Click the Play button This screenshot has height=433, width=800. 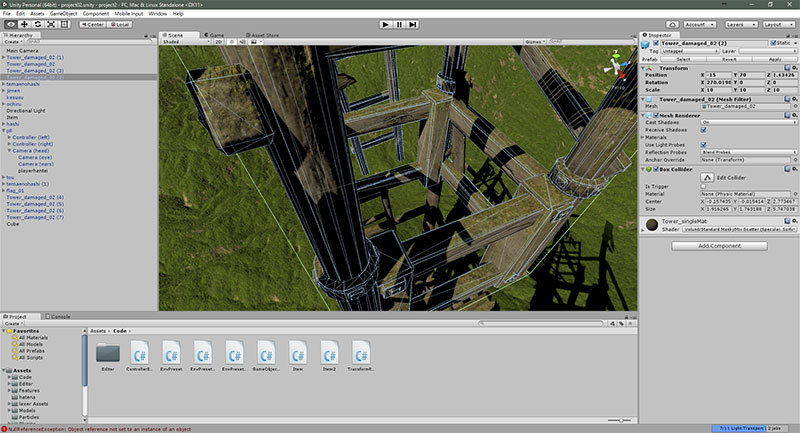tap(386, 24)
